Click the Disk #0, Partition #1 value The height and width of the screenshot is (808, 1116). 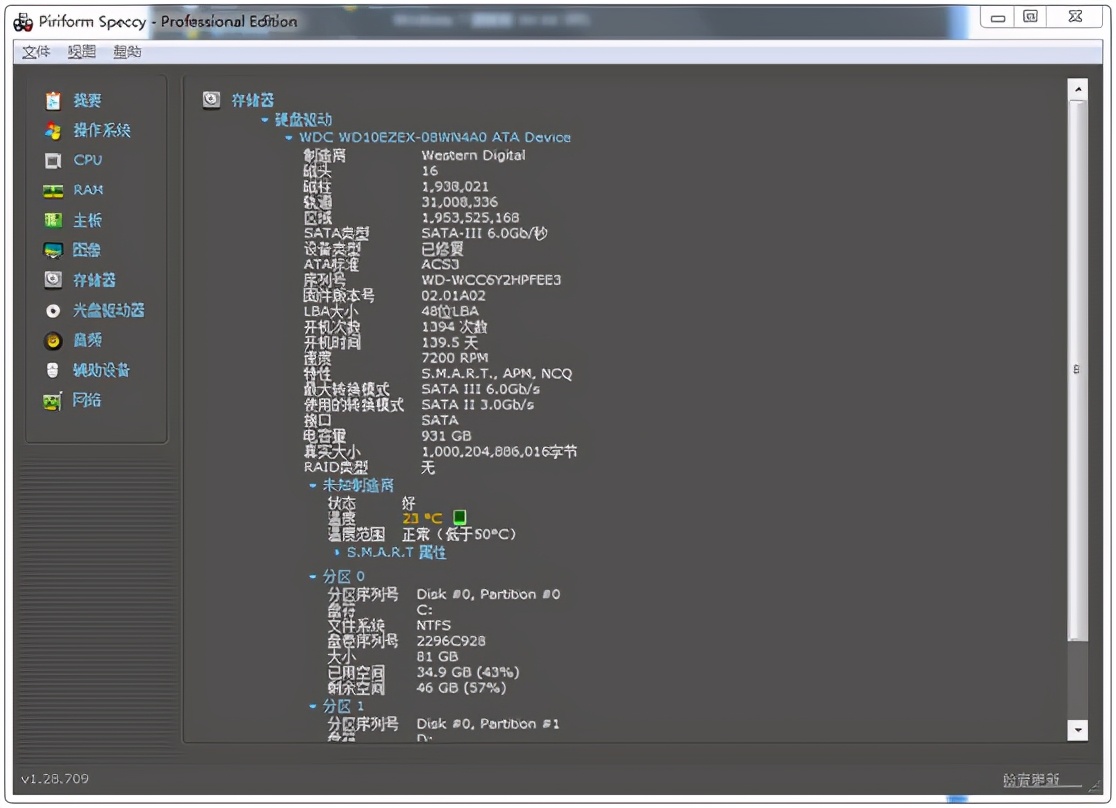pyautogui.click(x=488, y=724)
